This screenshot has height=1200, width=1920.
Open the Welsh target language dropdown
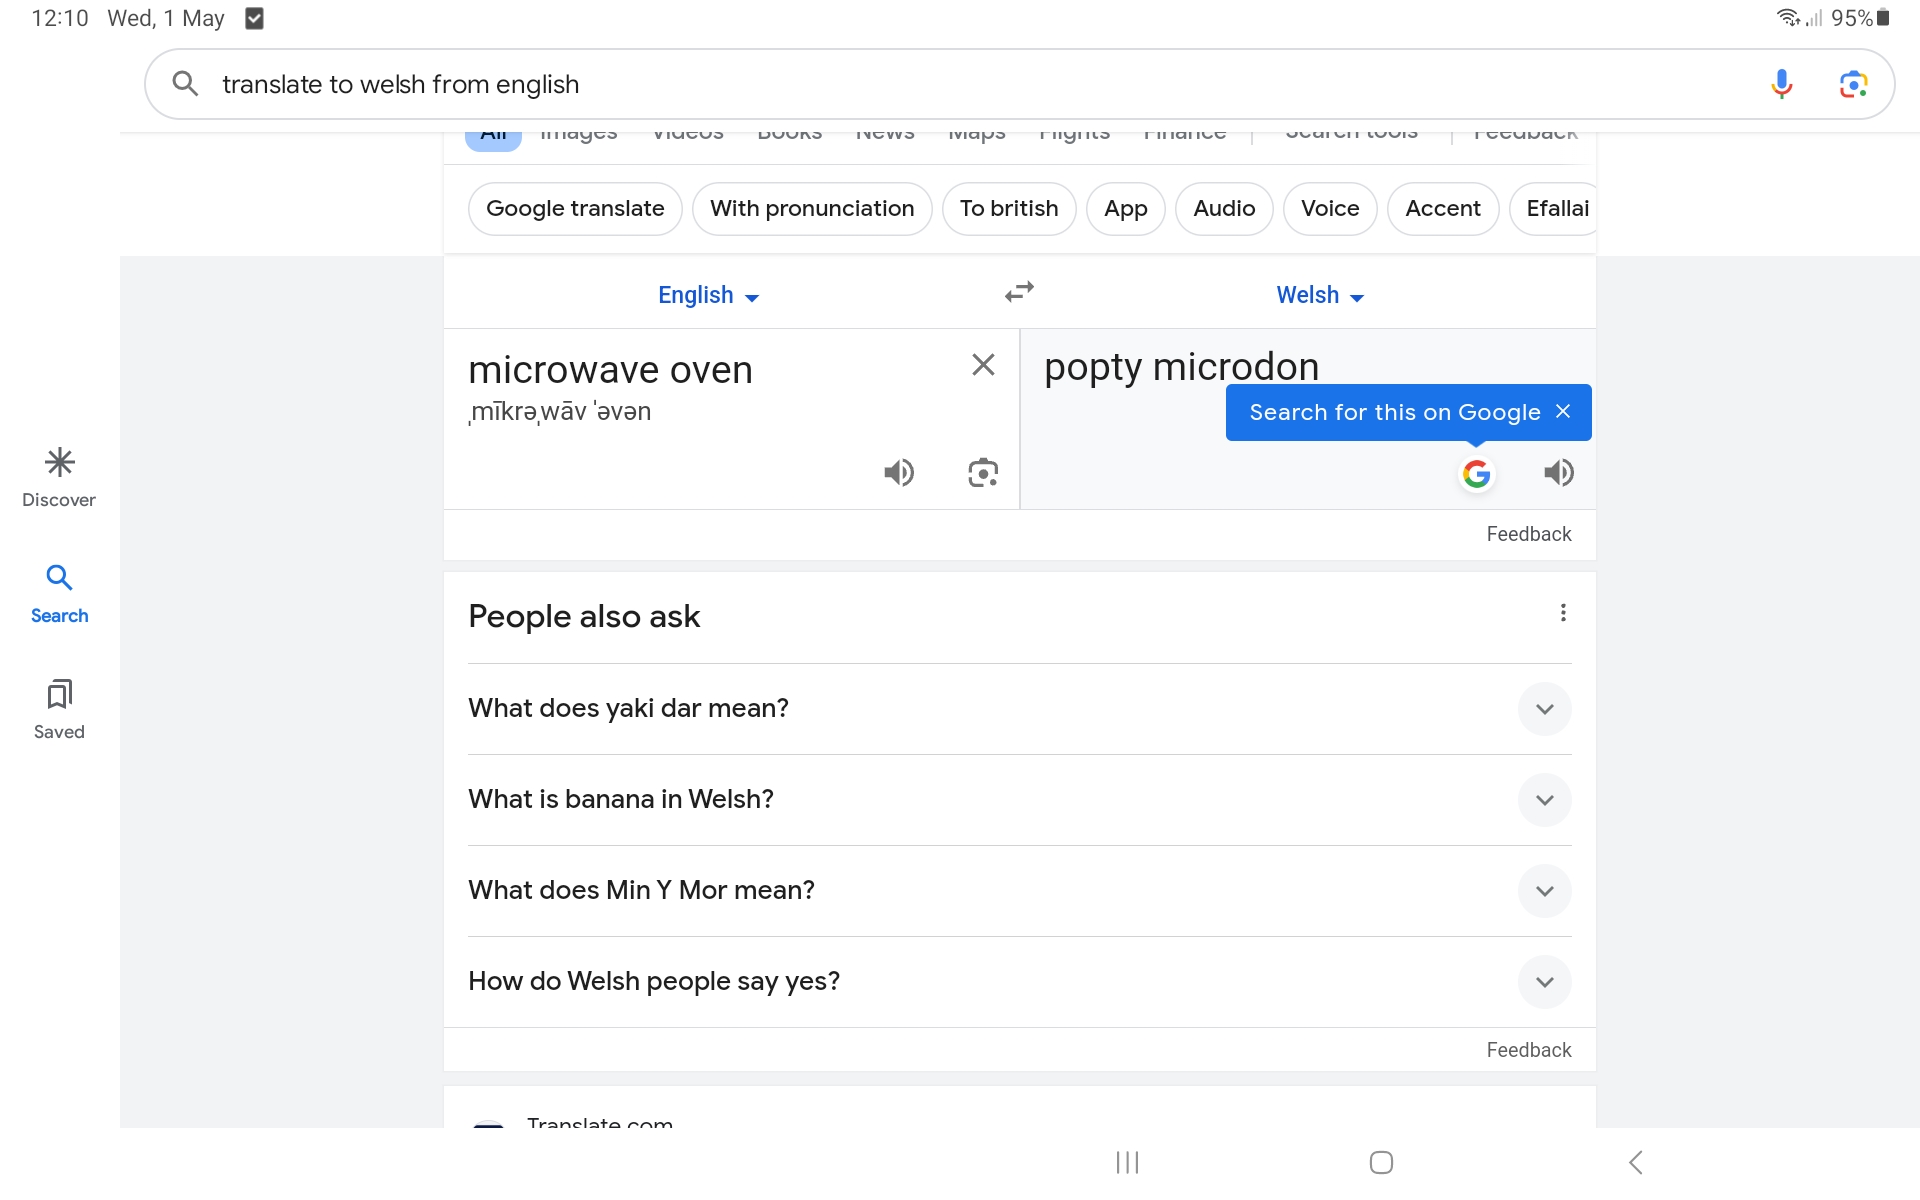pyautogui.click(x=1319, y=295)
